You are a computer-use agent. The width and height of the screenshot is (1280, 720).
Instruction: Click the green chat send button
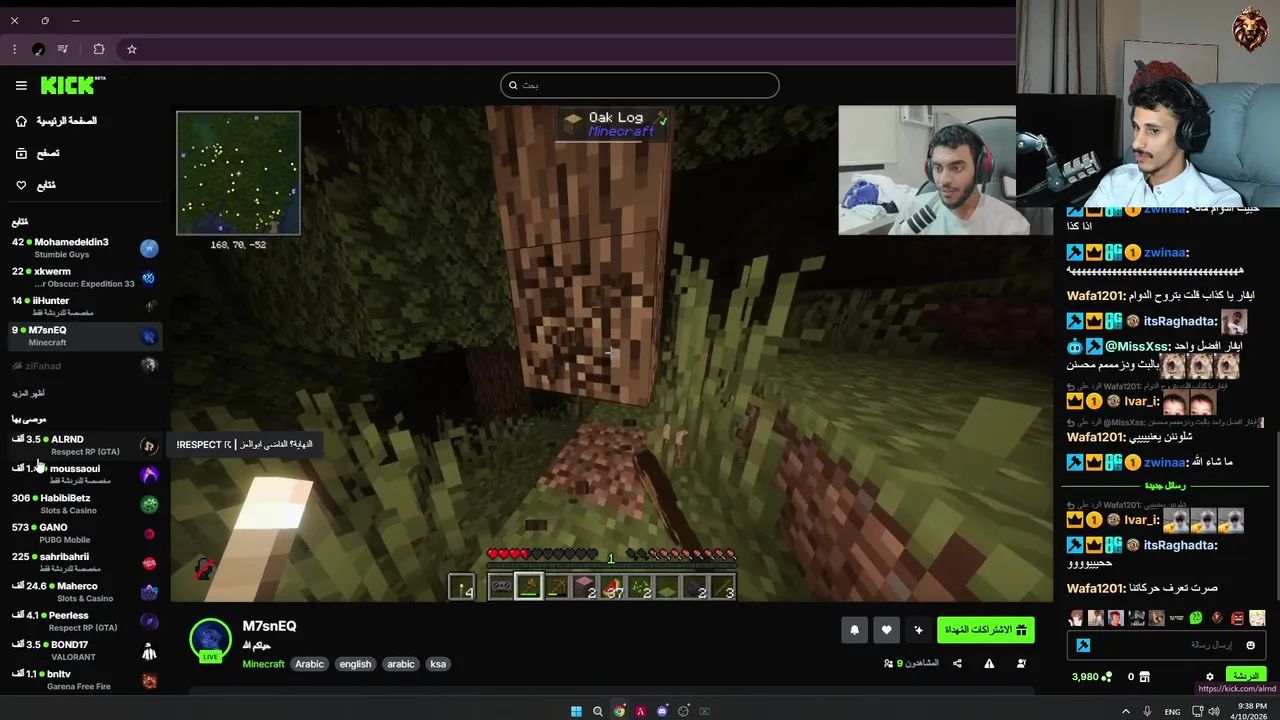1245,676
